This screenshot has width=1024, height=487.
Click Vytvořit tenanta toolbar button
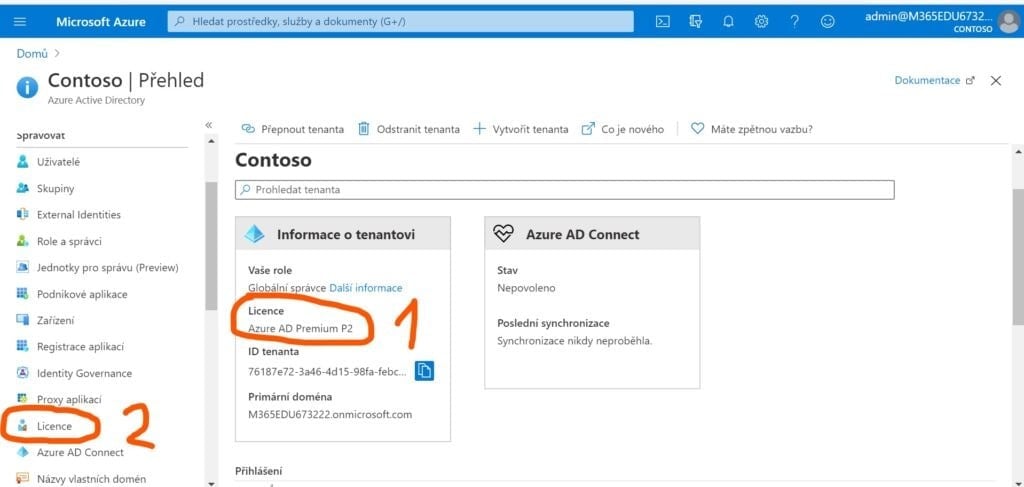(x=520, y=129)
